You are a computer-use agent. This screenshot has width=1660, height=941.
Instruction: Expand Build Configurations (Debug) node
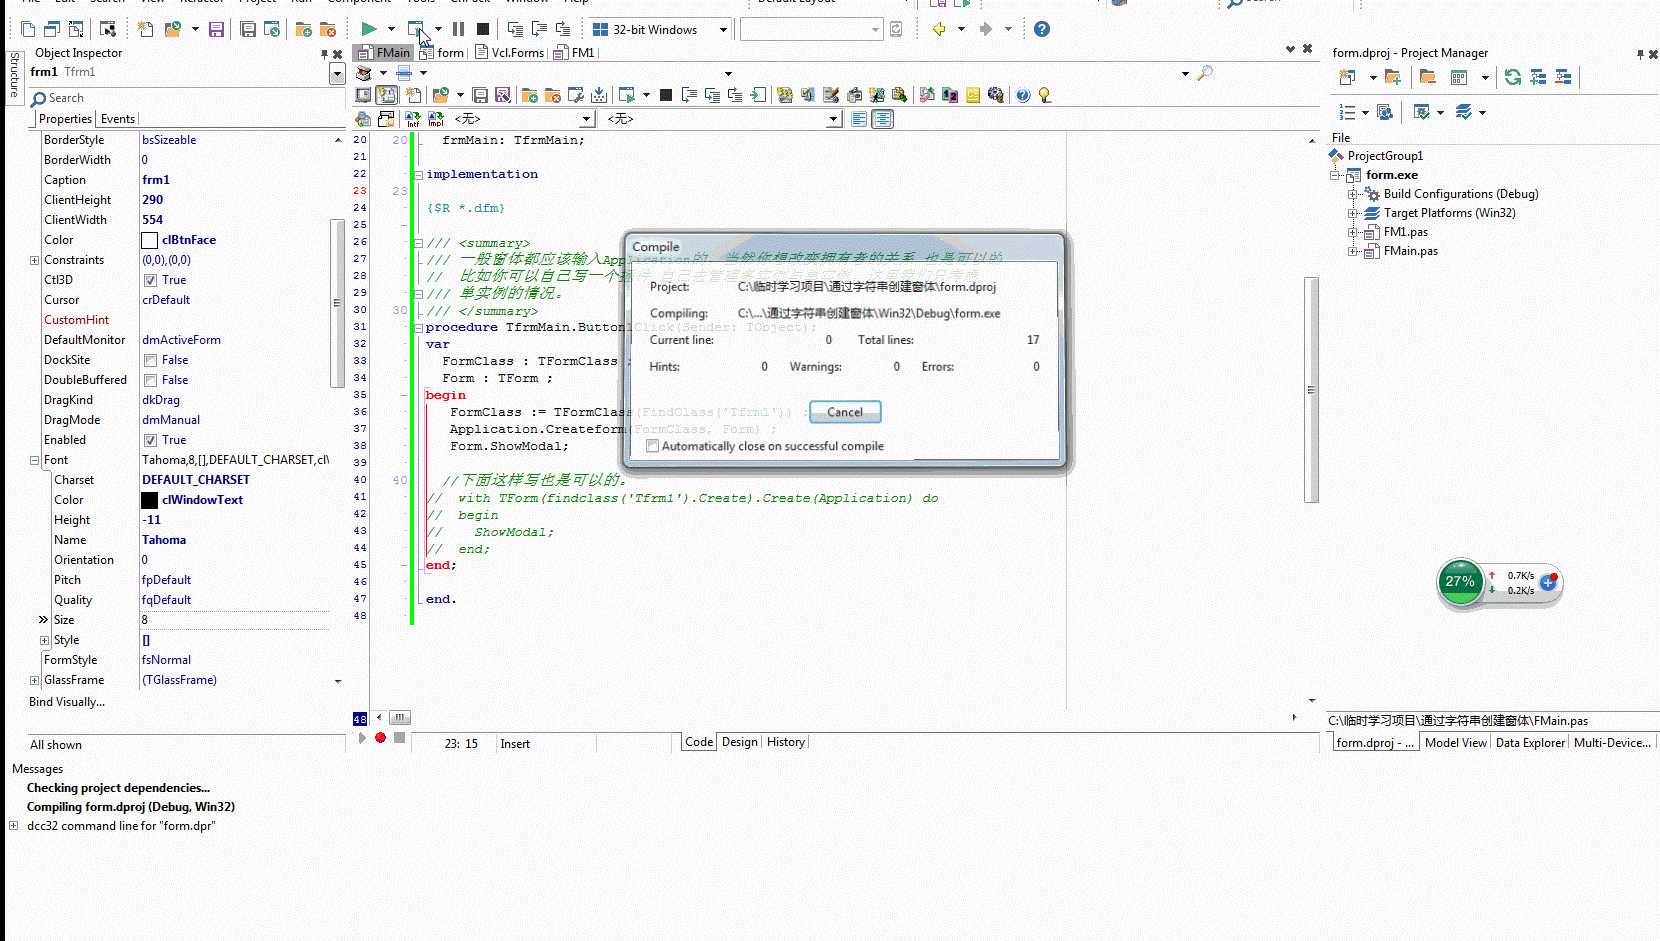[x=1352, y=194]
